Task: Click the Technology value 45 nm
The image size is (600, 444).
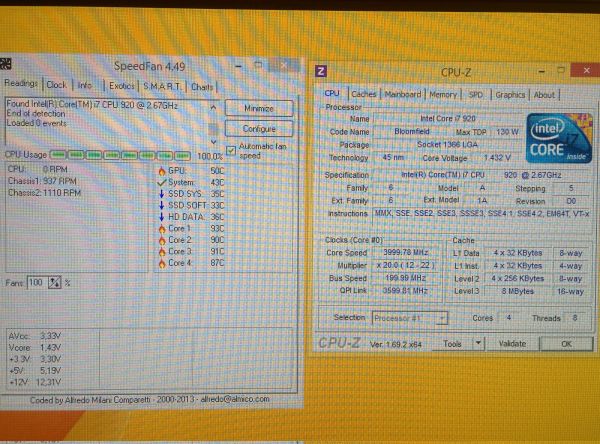Action: click(393, 157)
